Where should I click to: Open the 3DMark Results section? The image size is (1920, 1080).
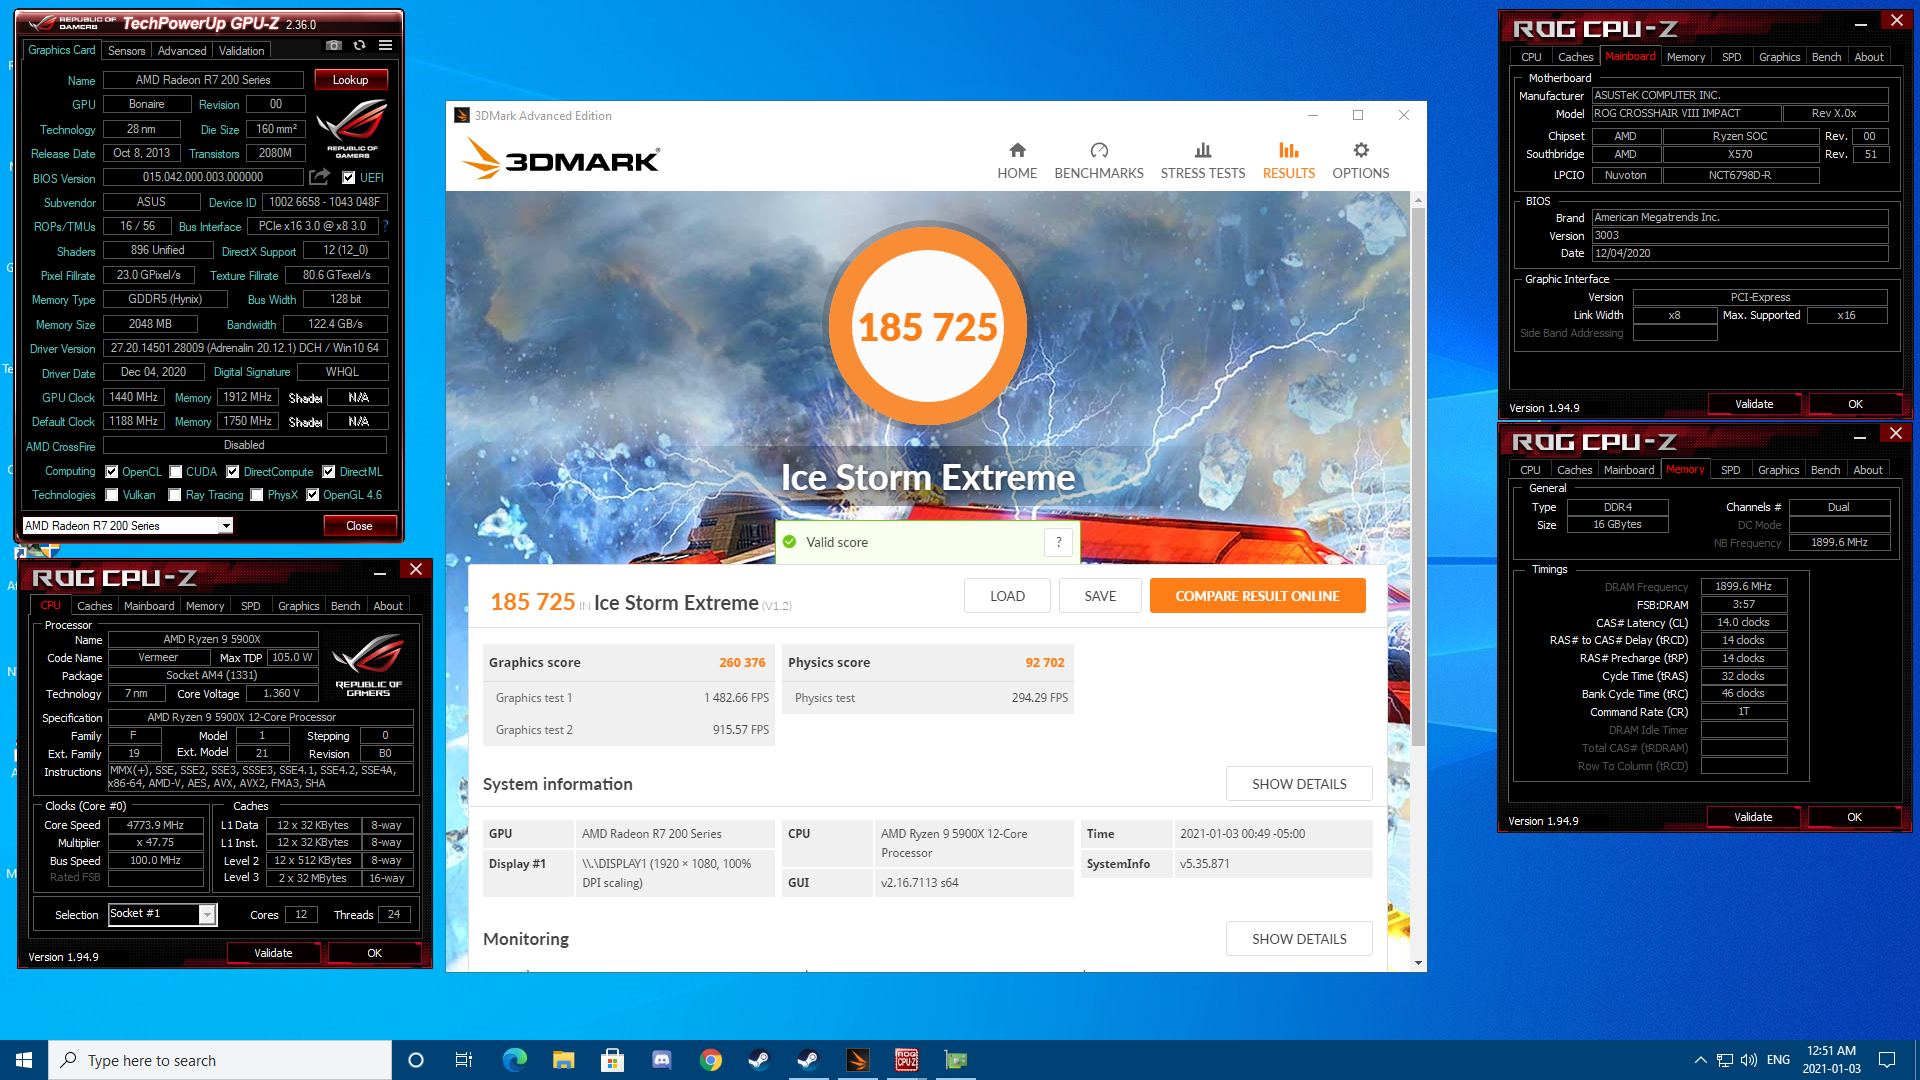pos(1289,160)
